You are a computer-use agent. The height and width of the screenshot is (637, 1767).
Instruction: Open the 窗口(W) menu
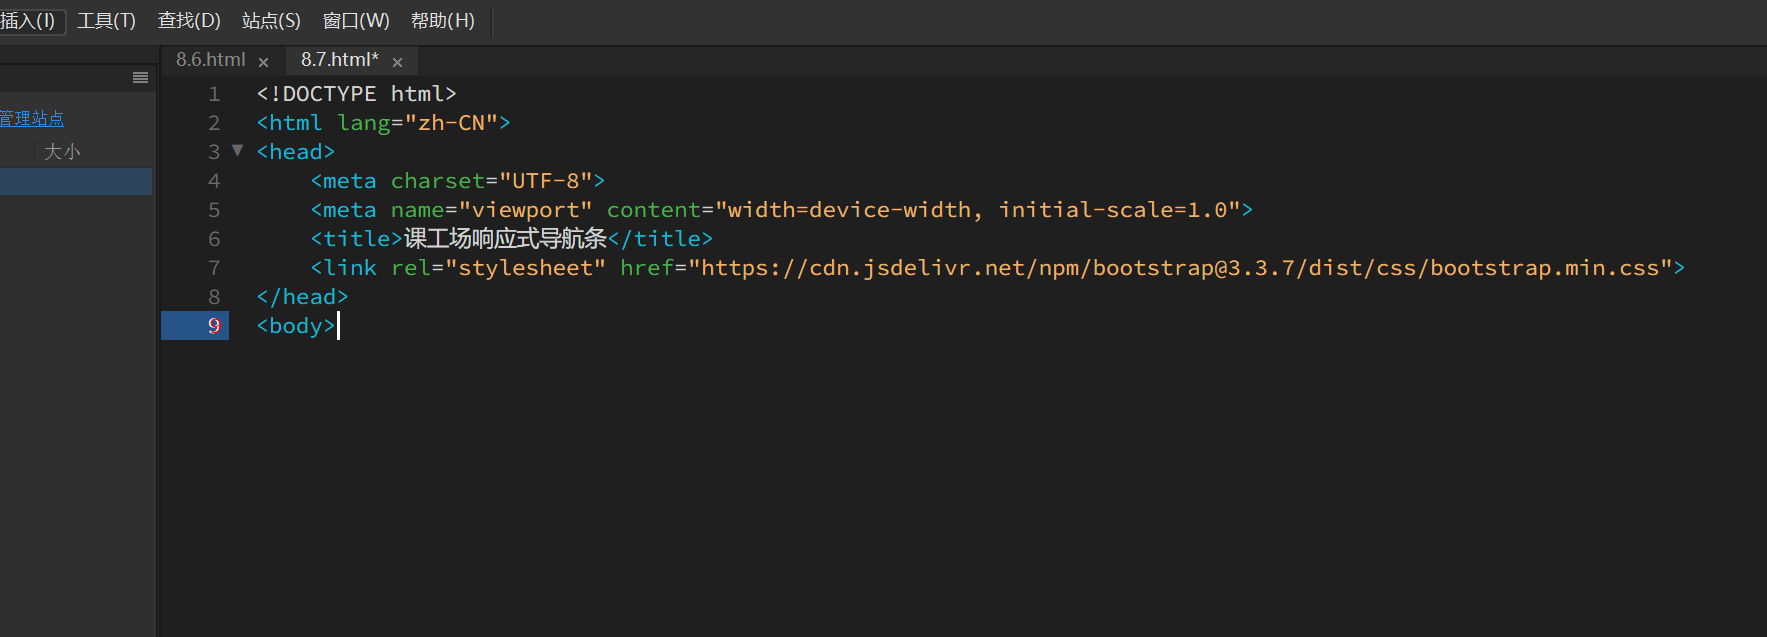click(x=356, y=21)
